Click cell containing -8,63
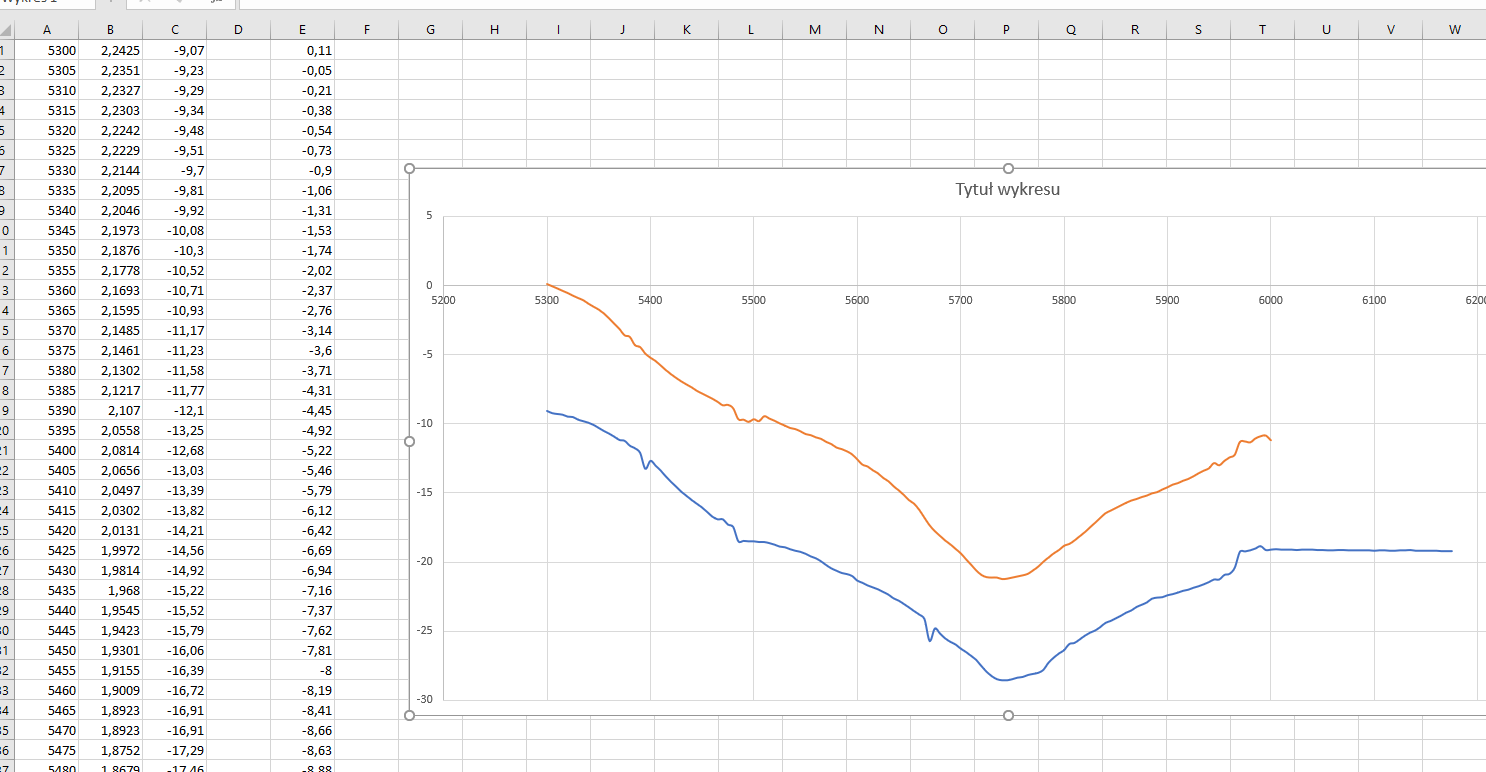Screen dimensions: 1486x772 tap(302, 750)
